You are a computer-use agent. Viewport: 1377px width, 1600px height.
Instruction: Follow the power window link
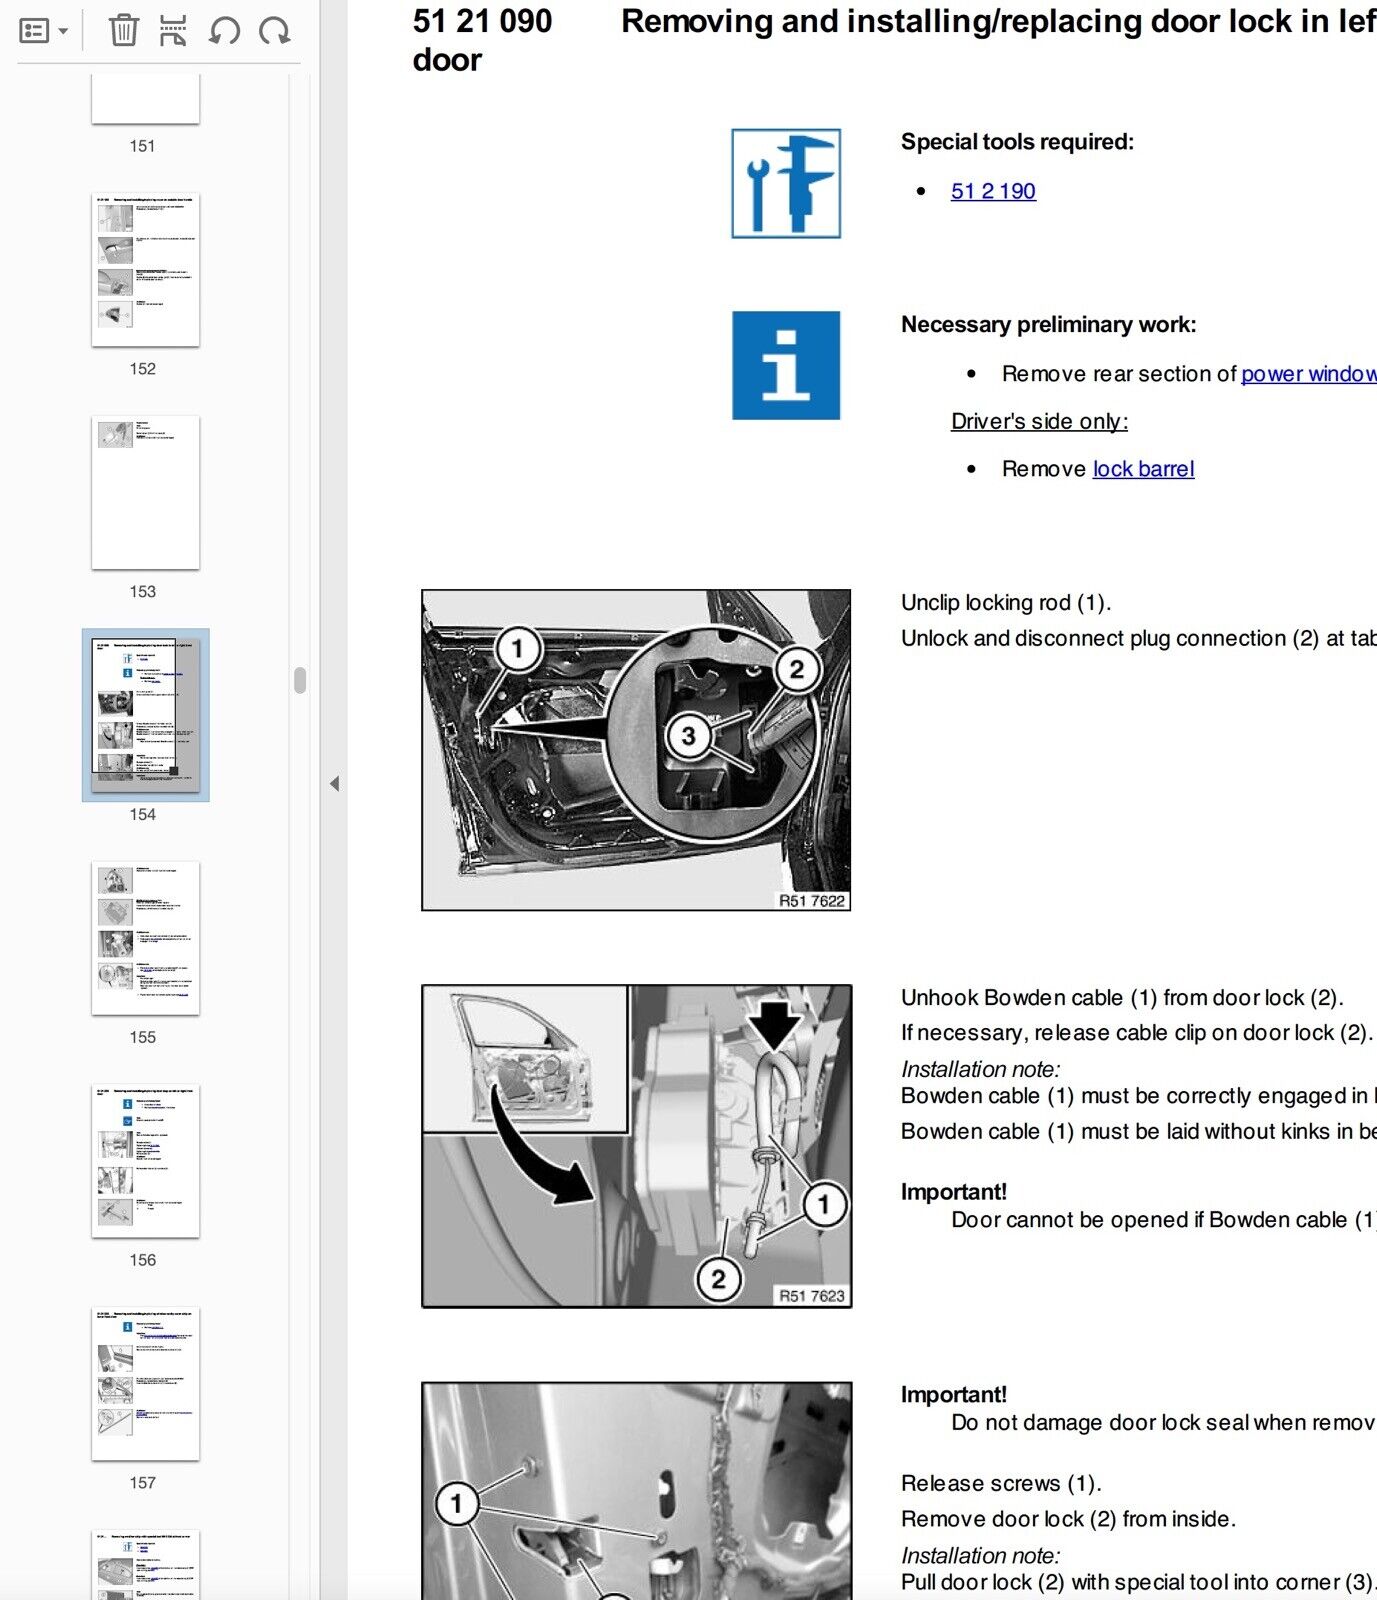pos(1307,374)
